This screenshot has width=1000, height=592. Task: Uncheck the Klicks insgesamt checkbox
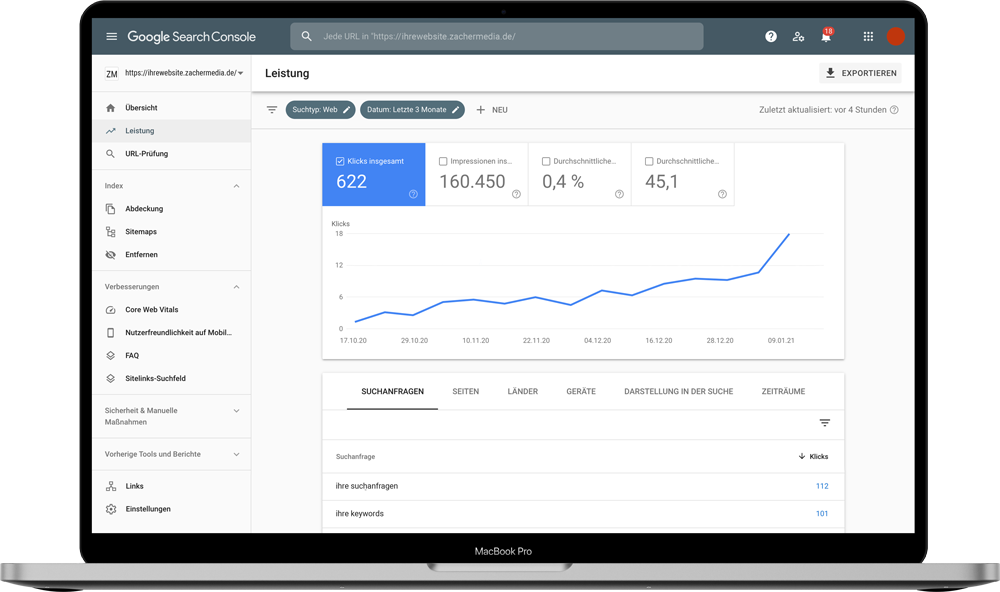(341, 161)
